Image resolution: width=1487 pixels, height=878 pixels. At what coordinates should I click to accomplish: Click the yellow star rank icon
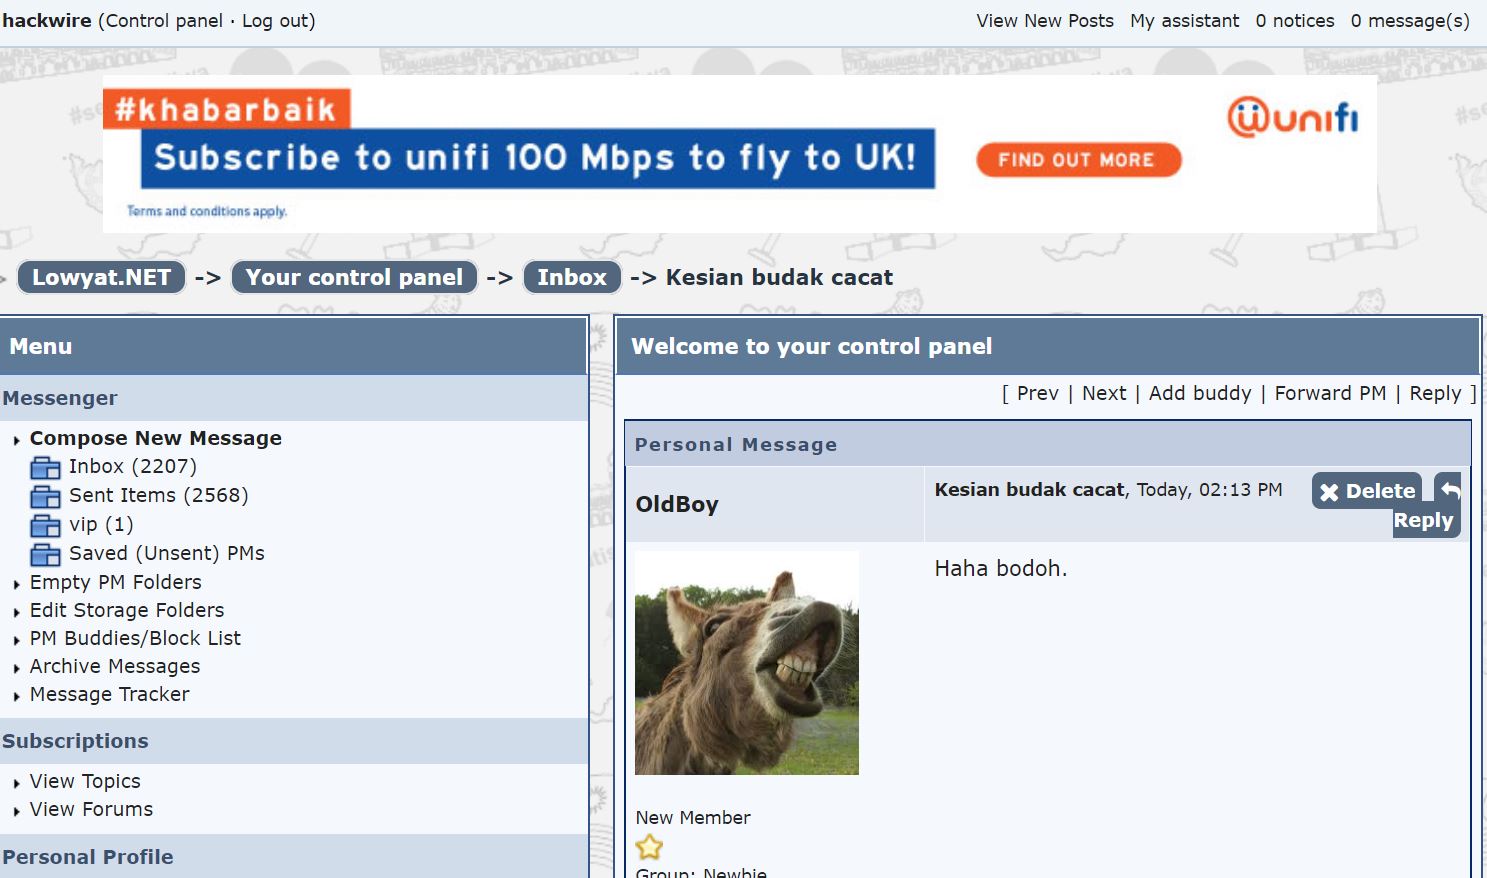pyautogui.click(x=649, y=848)
